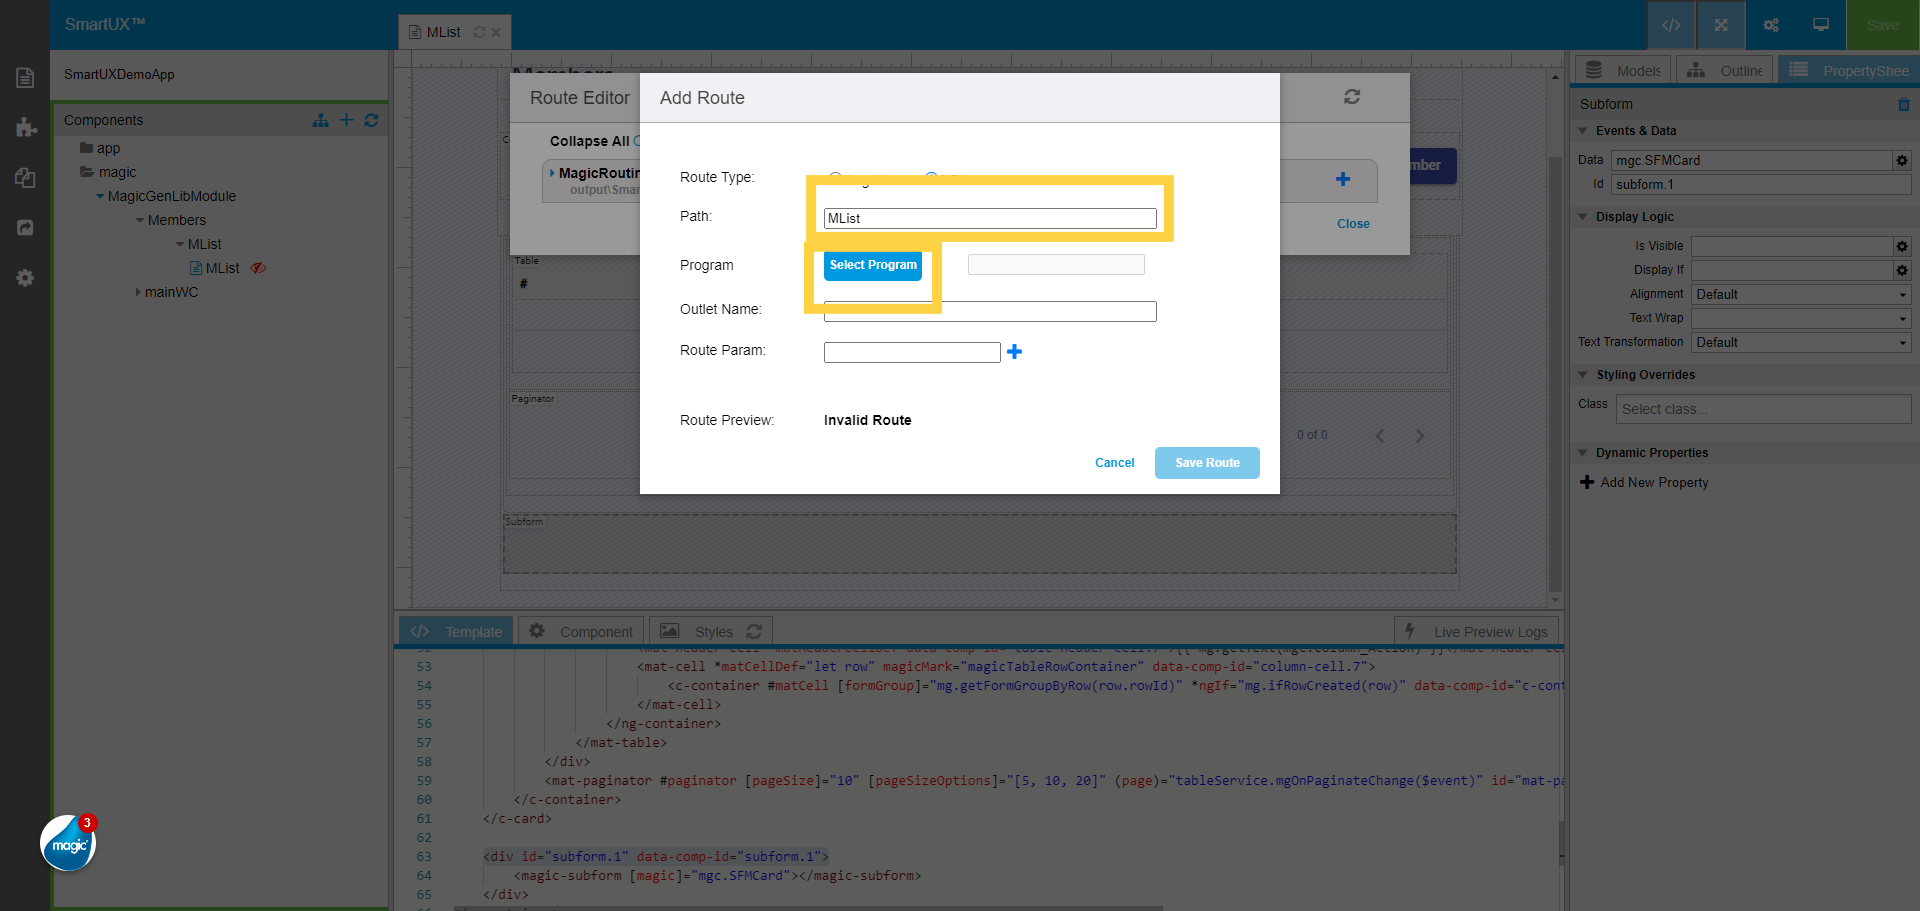The width and height of the screenshot is (1920, 911).
Task: Click the gears settings icon in the top toolbar
Action: click(1770, 25)
